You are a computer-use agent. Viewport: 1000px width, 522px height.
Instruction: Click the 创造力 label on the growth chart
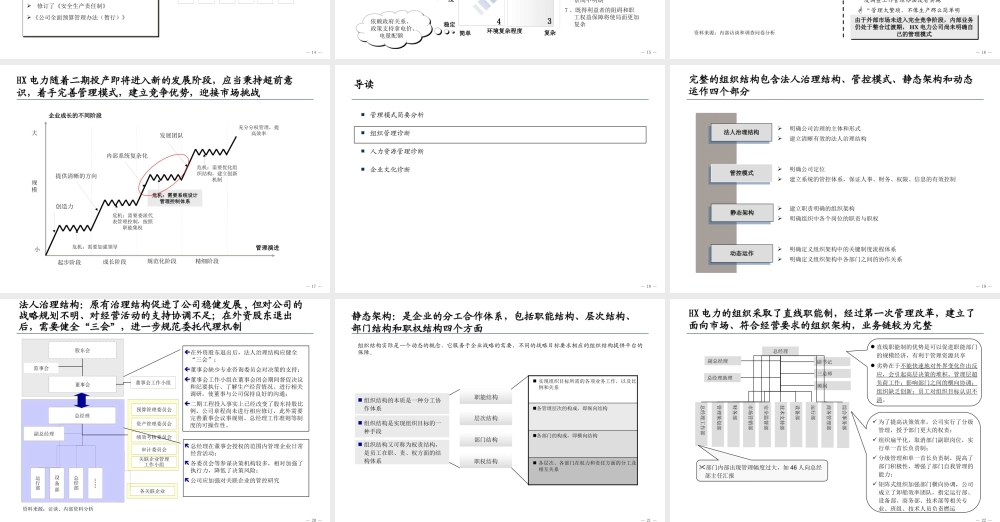click(x=64, y=207)
